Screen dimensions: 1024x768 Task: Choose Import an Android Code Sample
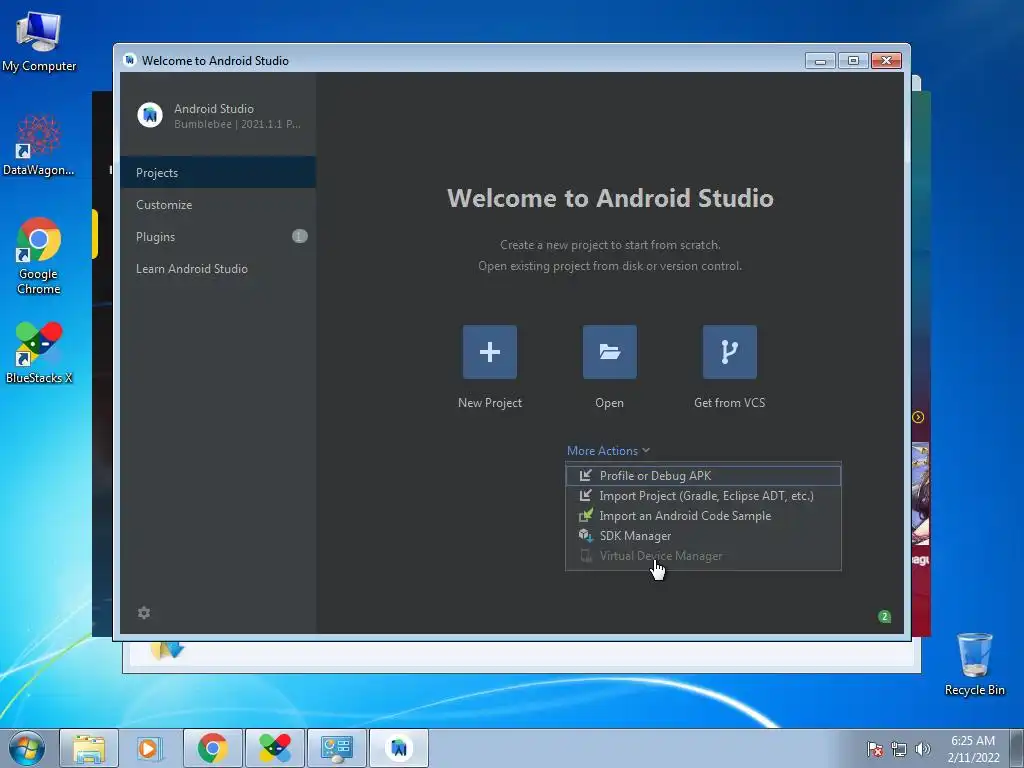(703, 515)
